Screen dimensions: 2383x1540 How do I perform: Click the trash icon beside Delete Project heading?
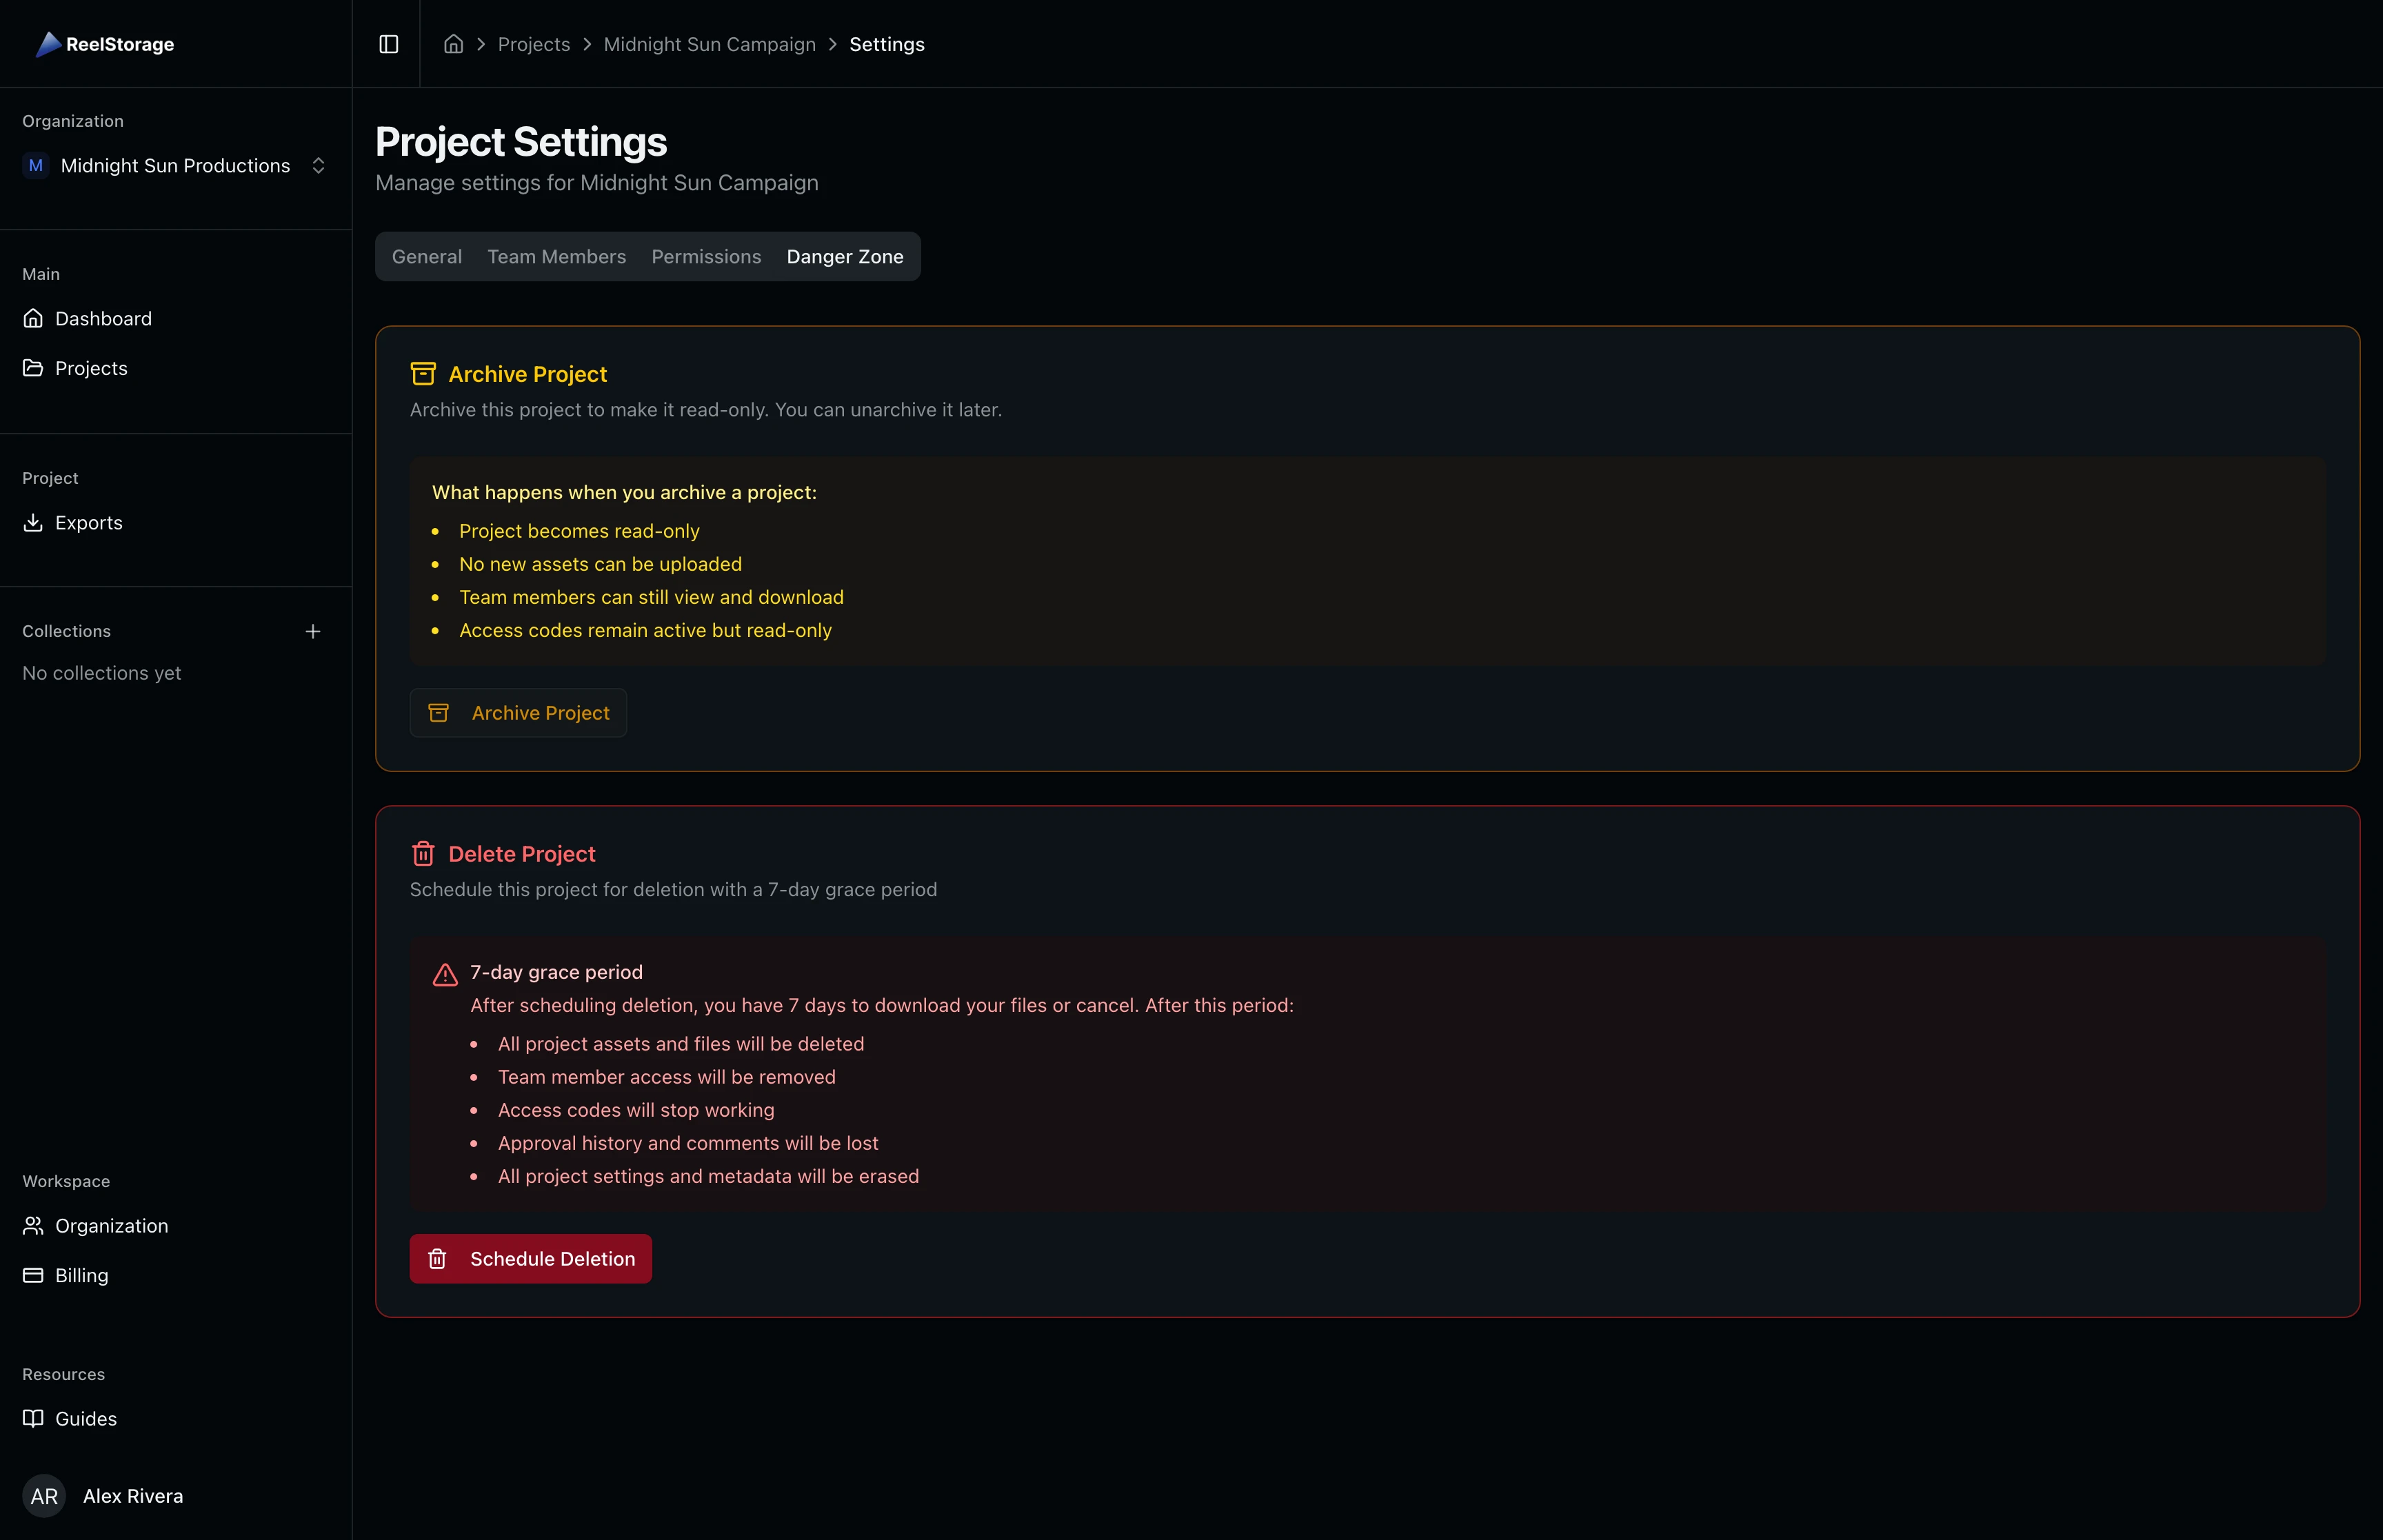tap(424, 853)
